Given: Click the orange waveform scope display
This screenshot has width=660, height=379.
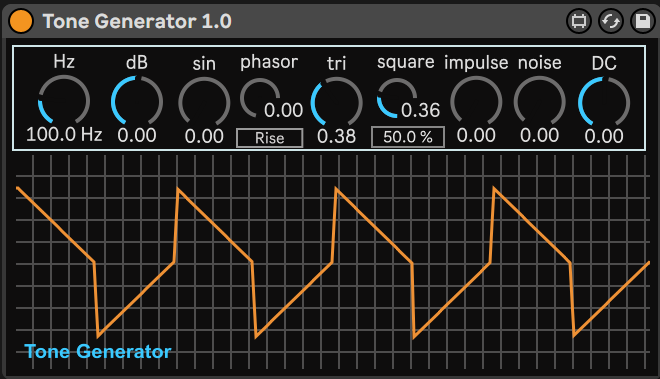Looking at the screenshot, I should [x=333, y=262].
